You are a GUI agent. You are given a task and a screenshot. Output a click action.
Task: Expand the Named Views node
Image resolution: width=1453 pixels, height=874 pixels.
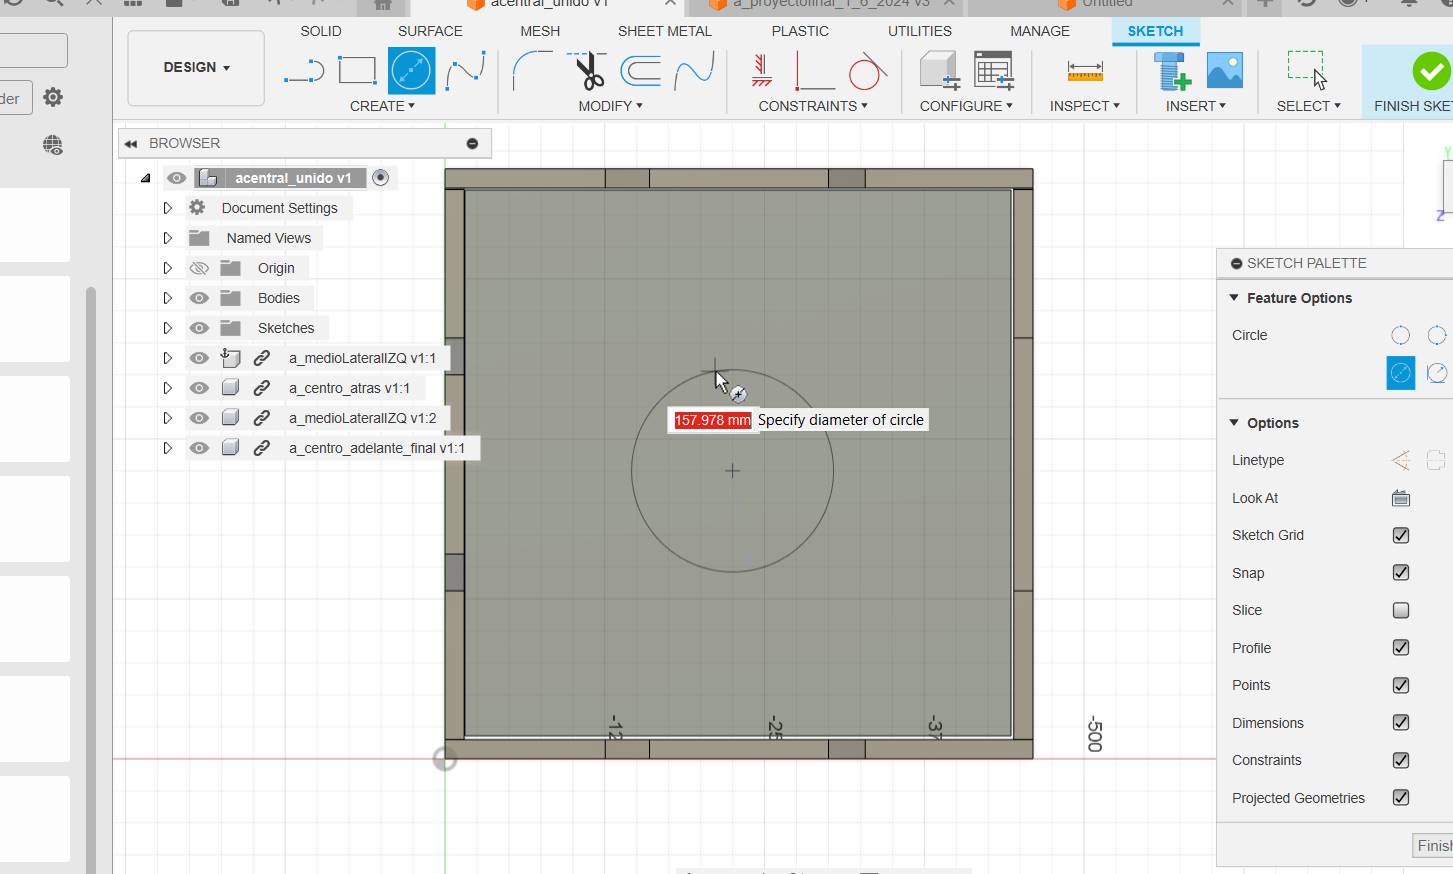[x=167, y=238]
